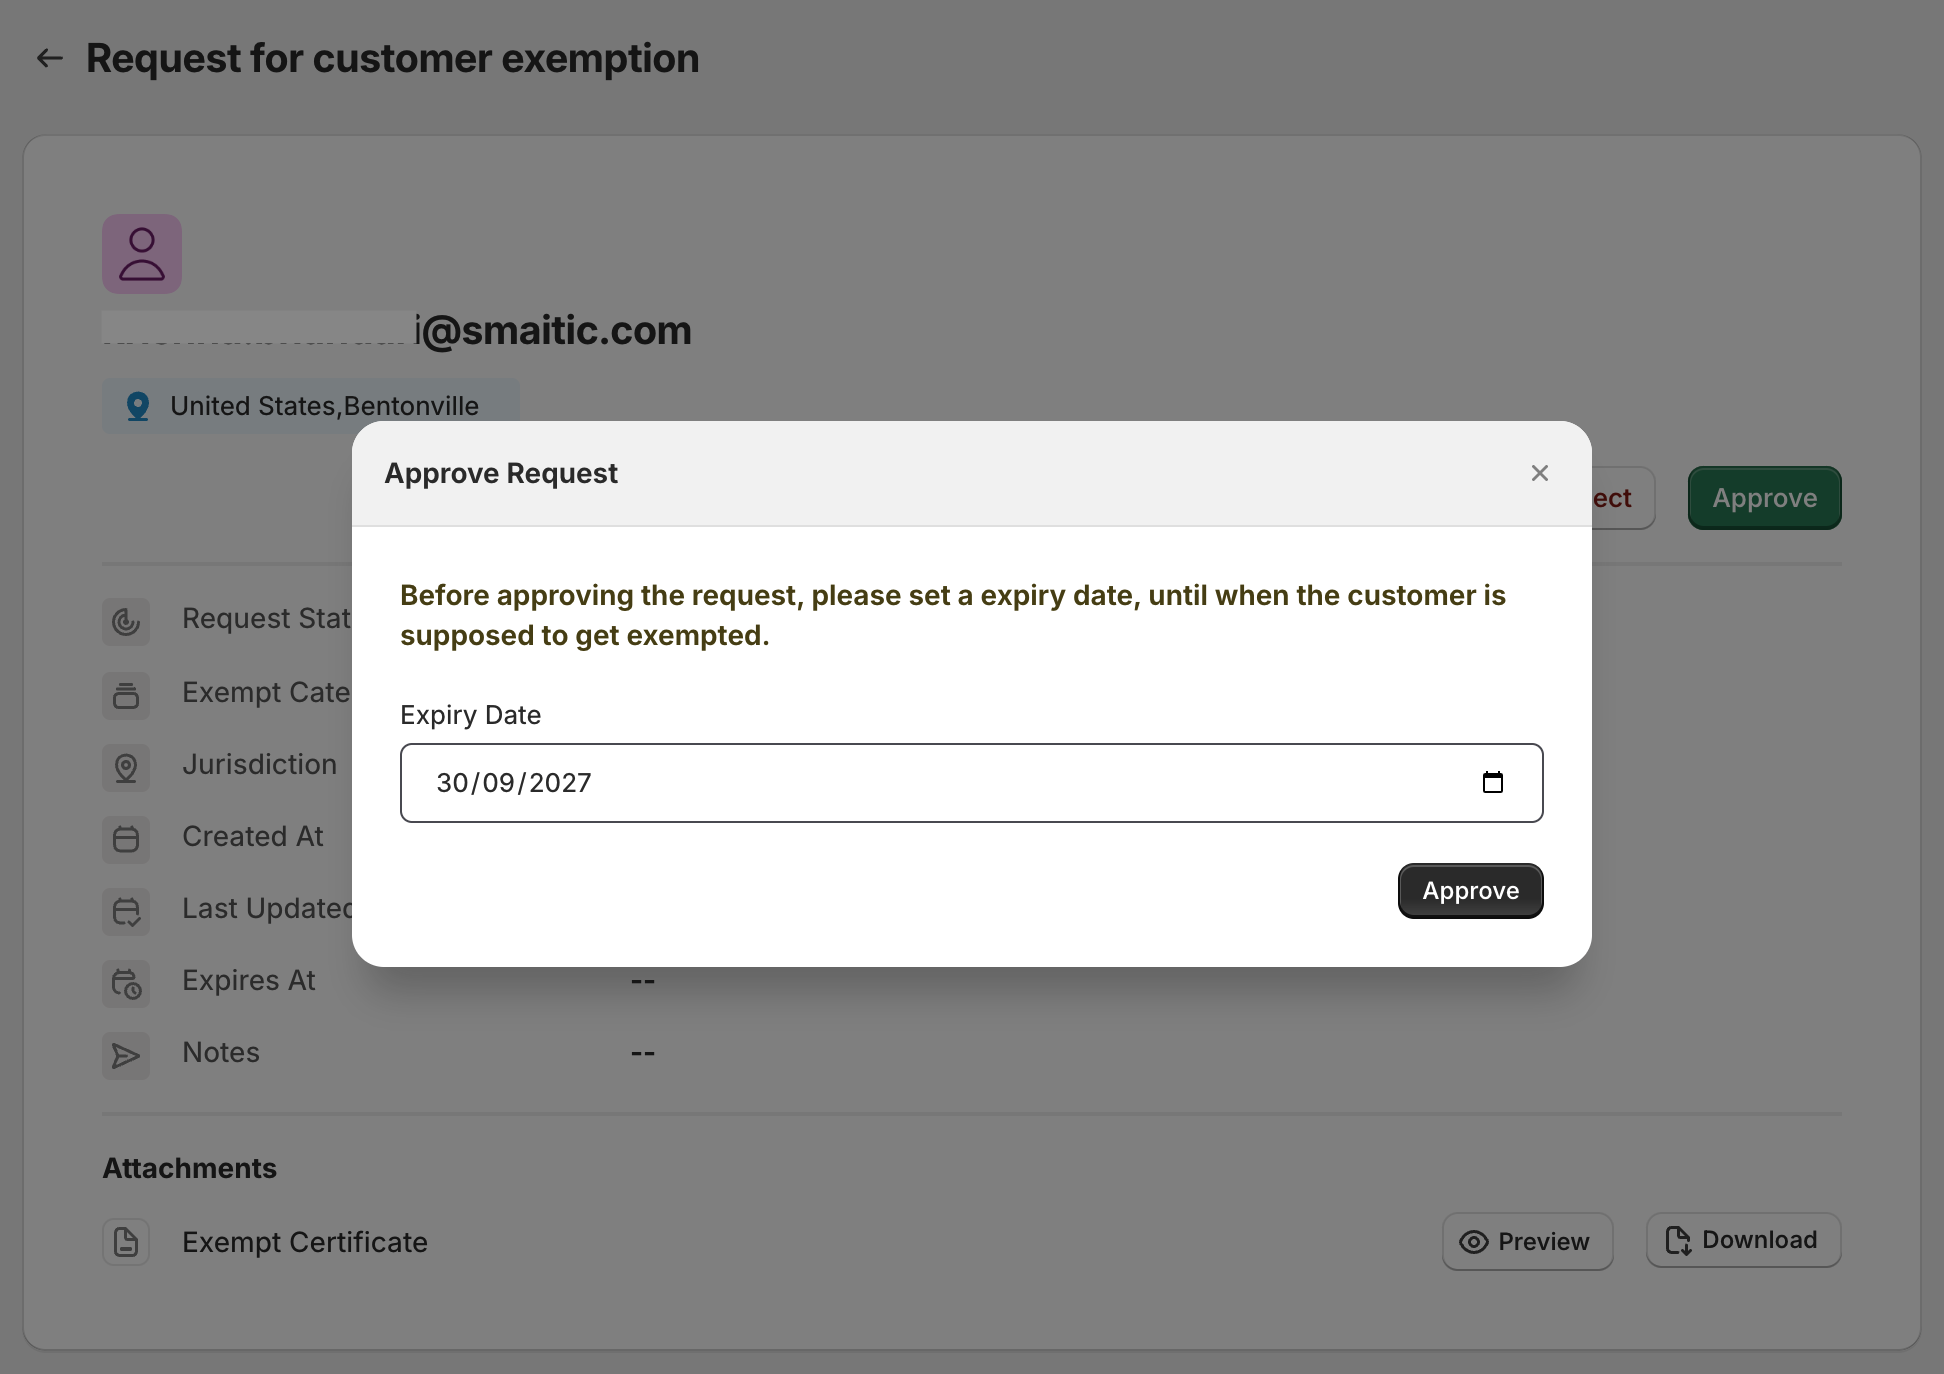Click the Exempt Certificate file icon

(x=126, y=1242)
